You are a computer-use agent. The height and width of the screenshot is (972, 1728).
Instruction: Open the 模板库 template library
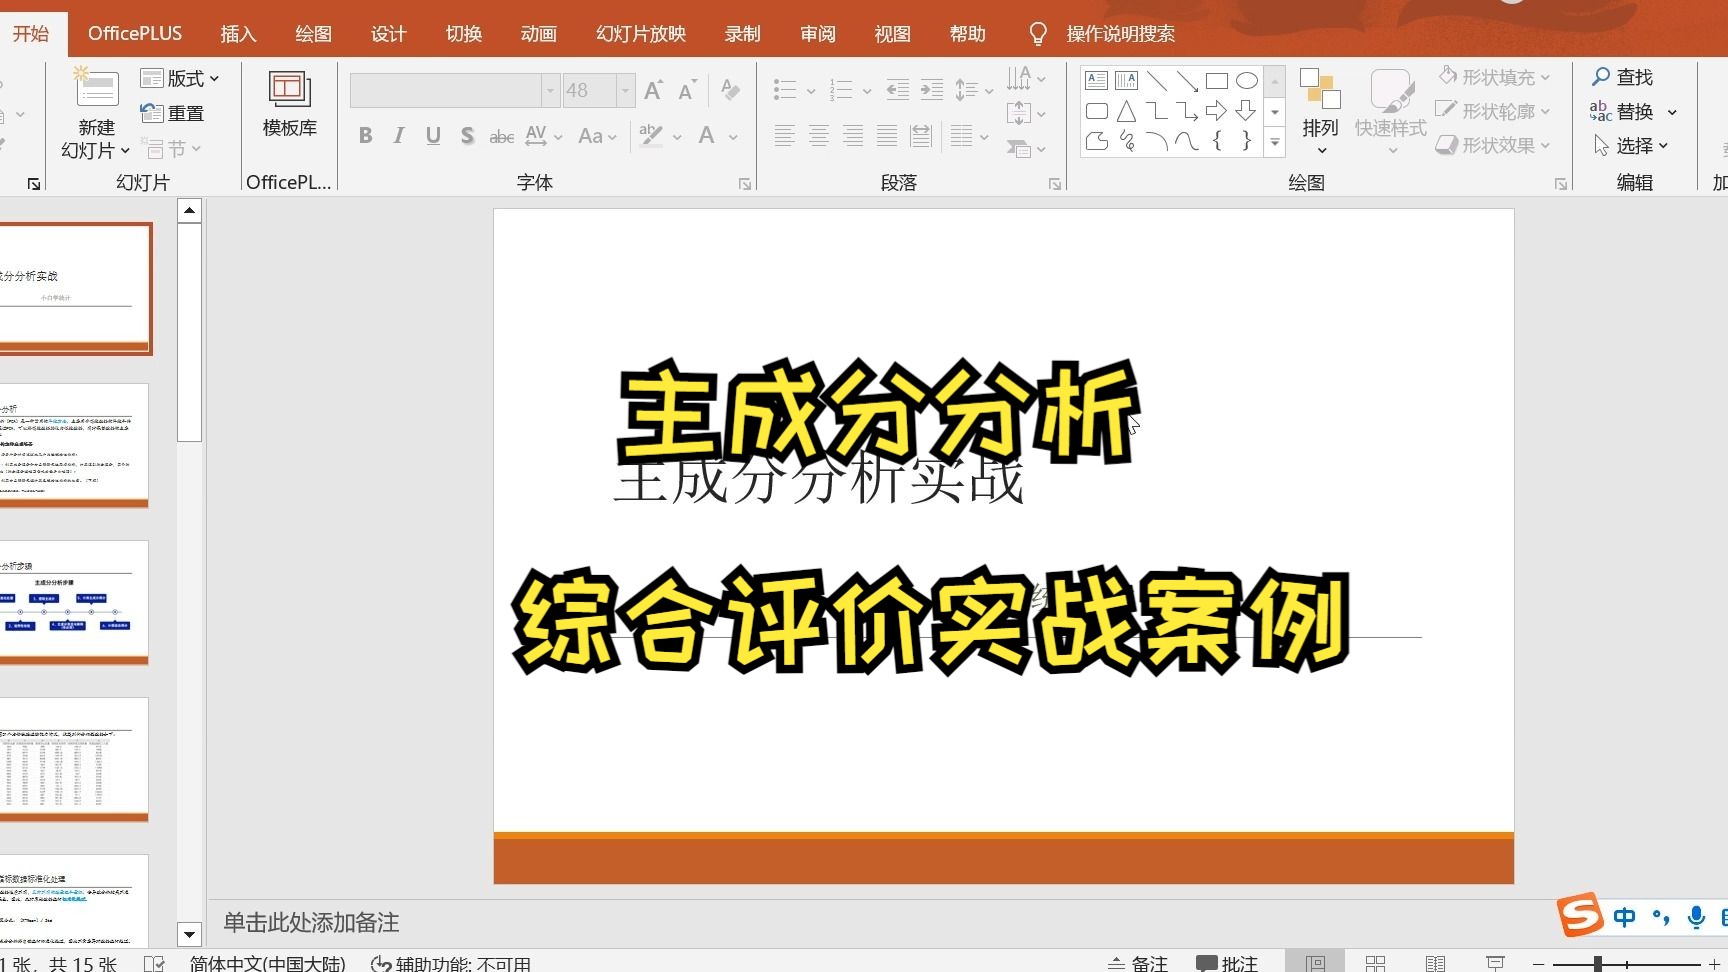tap(290, 104)
